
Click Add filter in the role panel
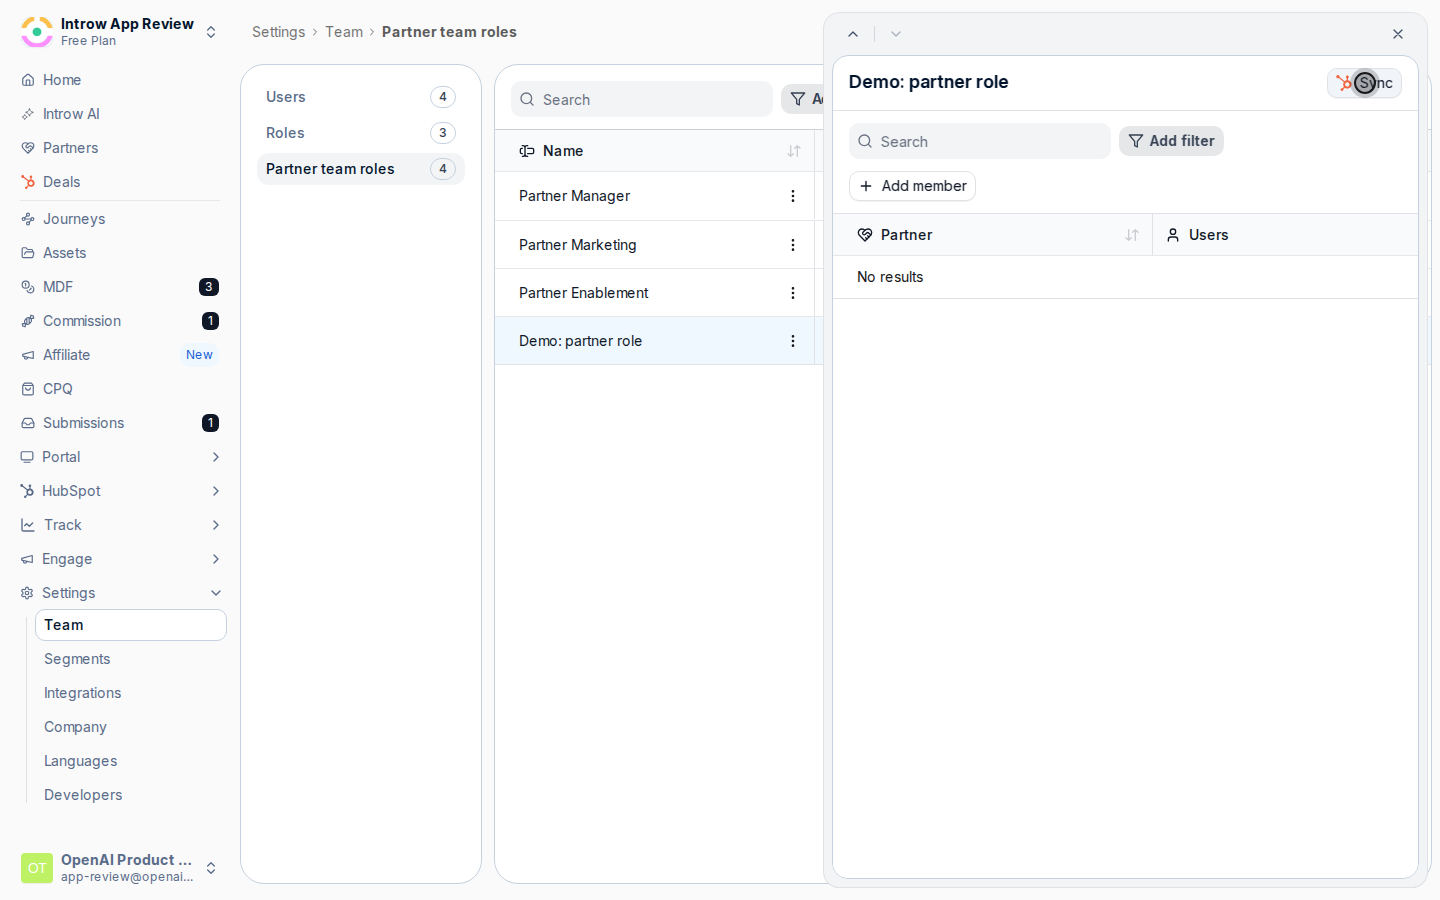click(1171, 141)
